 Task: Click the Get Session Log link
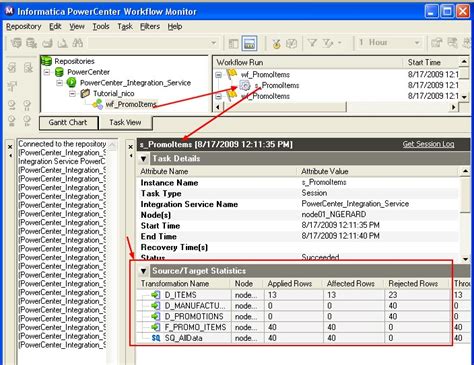tap(428, 144)
